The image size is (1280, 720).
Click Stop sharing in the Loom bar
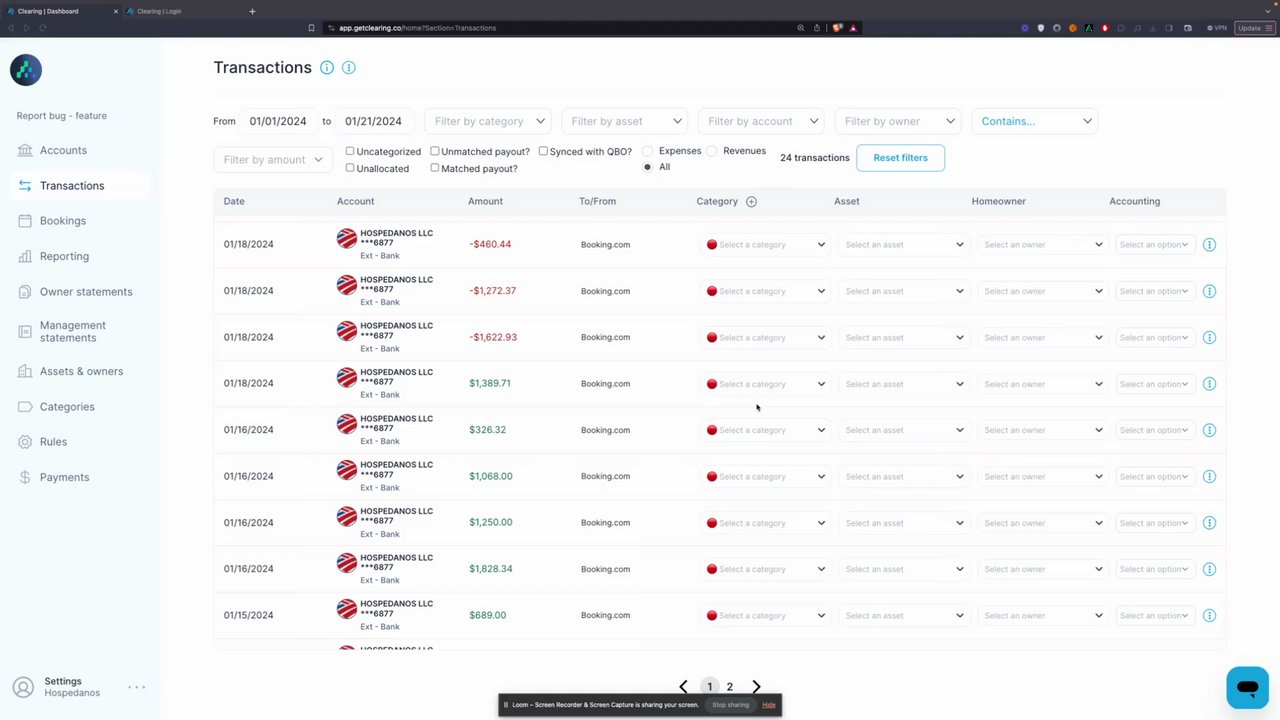730,705
